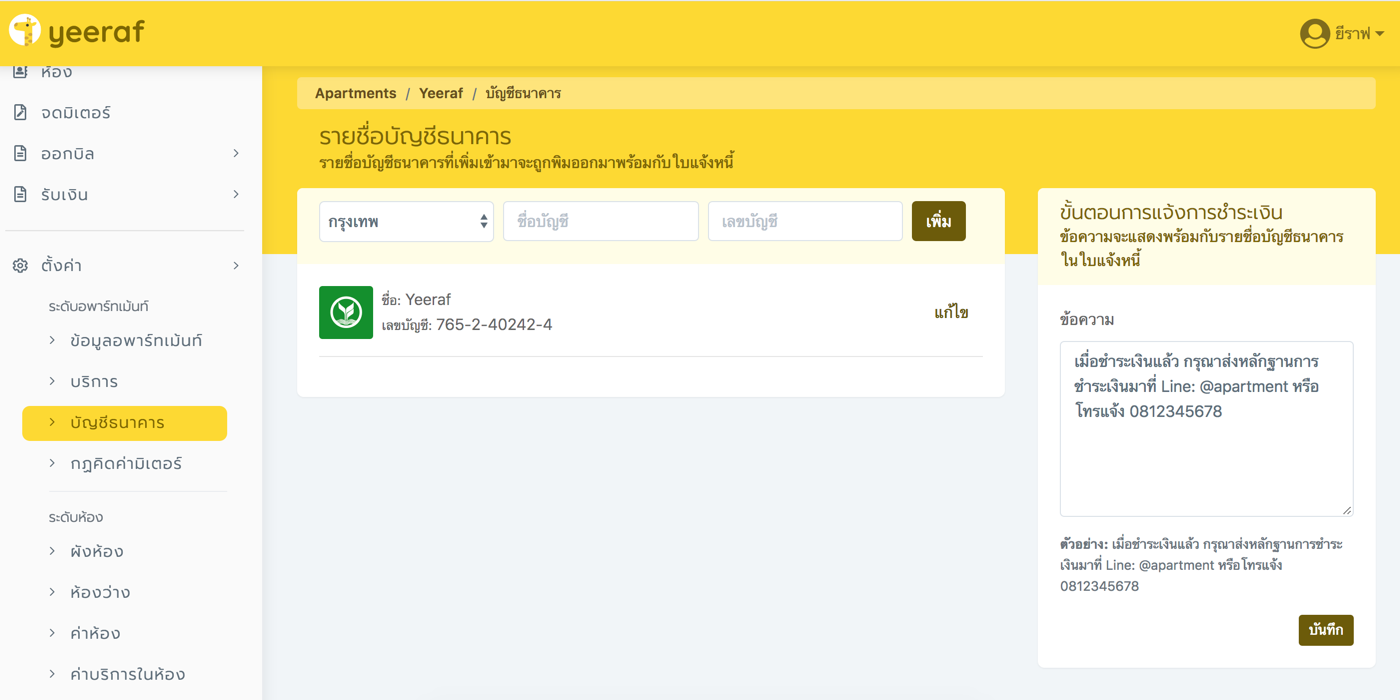1400x700 pixels.
Task: Collapse the ตั้งค่า section chevron
Action: [x=236, y=266]
